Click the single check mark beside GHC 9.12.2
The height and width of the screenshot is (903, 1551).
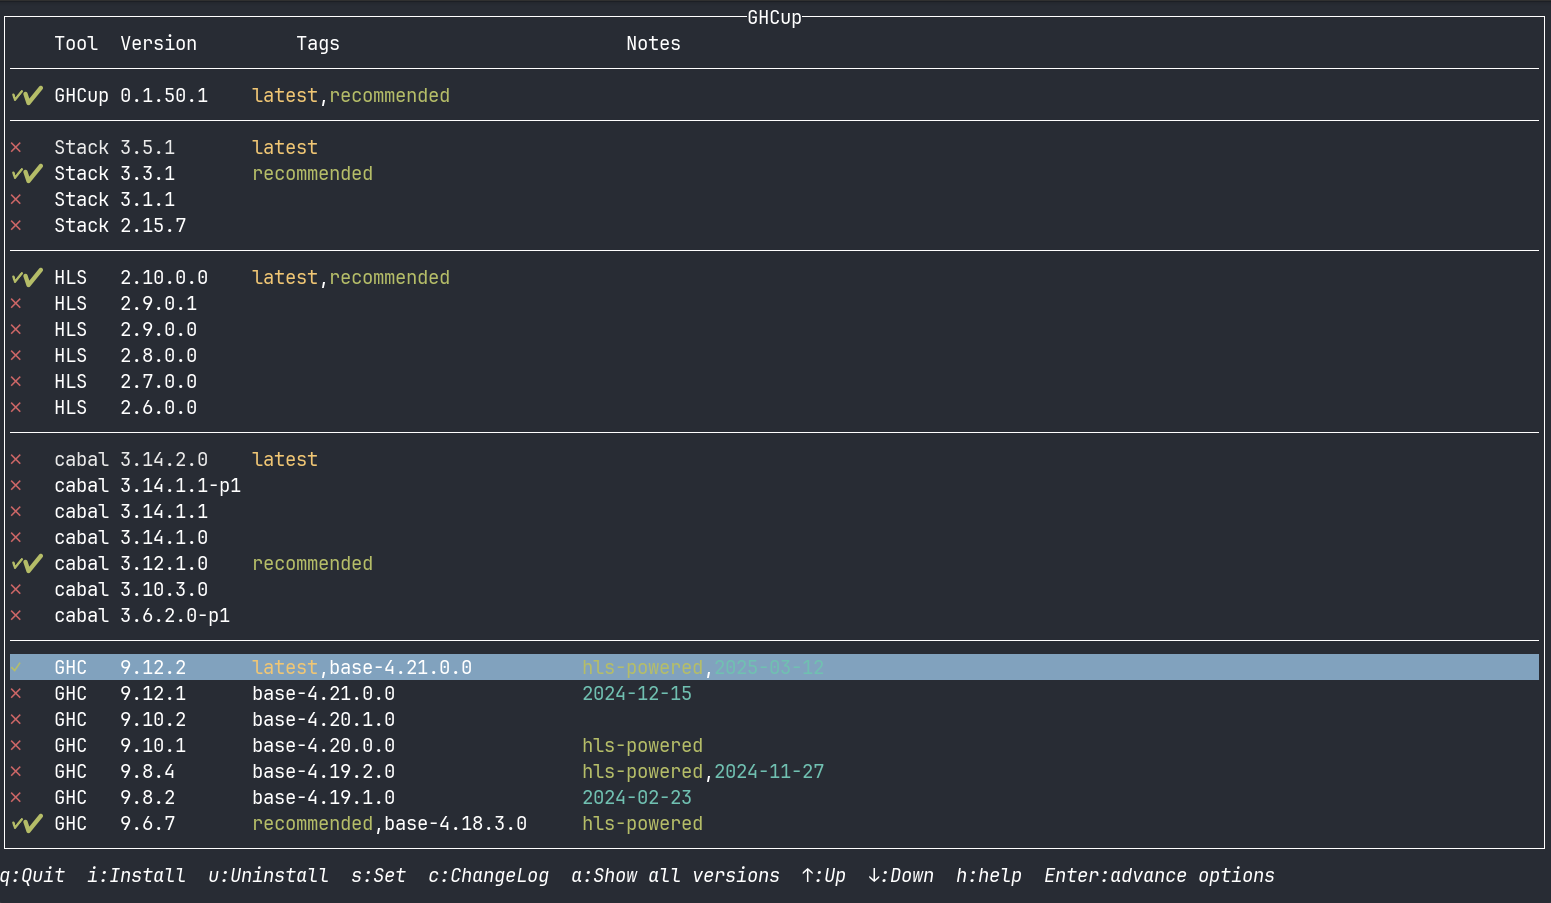(16, 668)
